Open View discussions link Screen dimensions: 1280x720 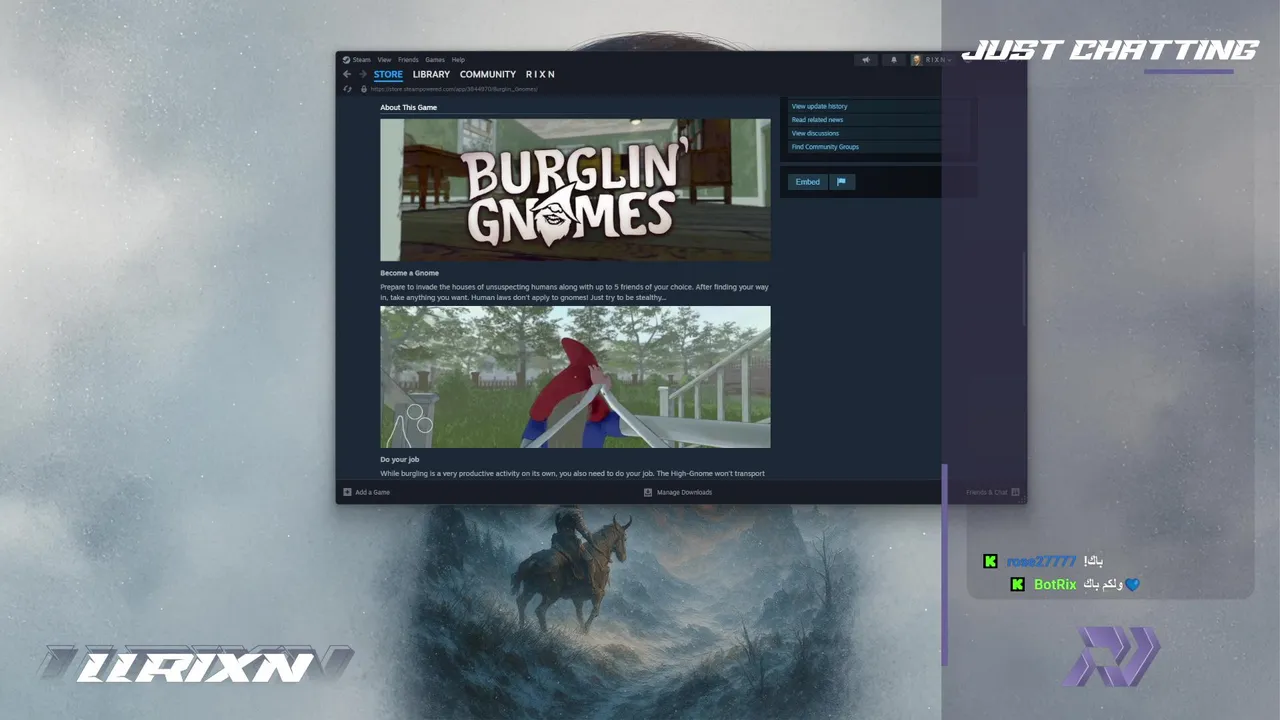(x=815, y=133)
